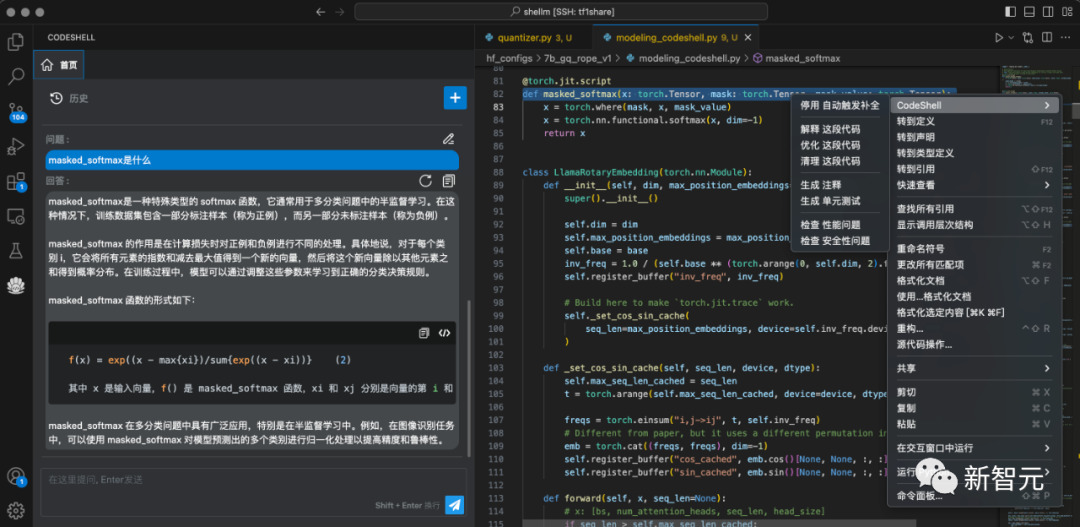This screenshot has width=1080, height=527.
Task: Open the Extensions view in activity bar
Action: coord(16,181)
